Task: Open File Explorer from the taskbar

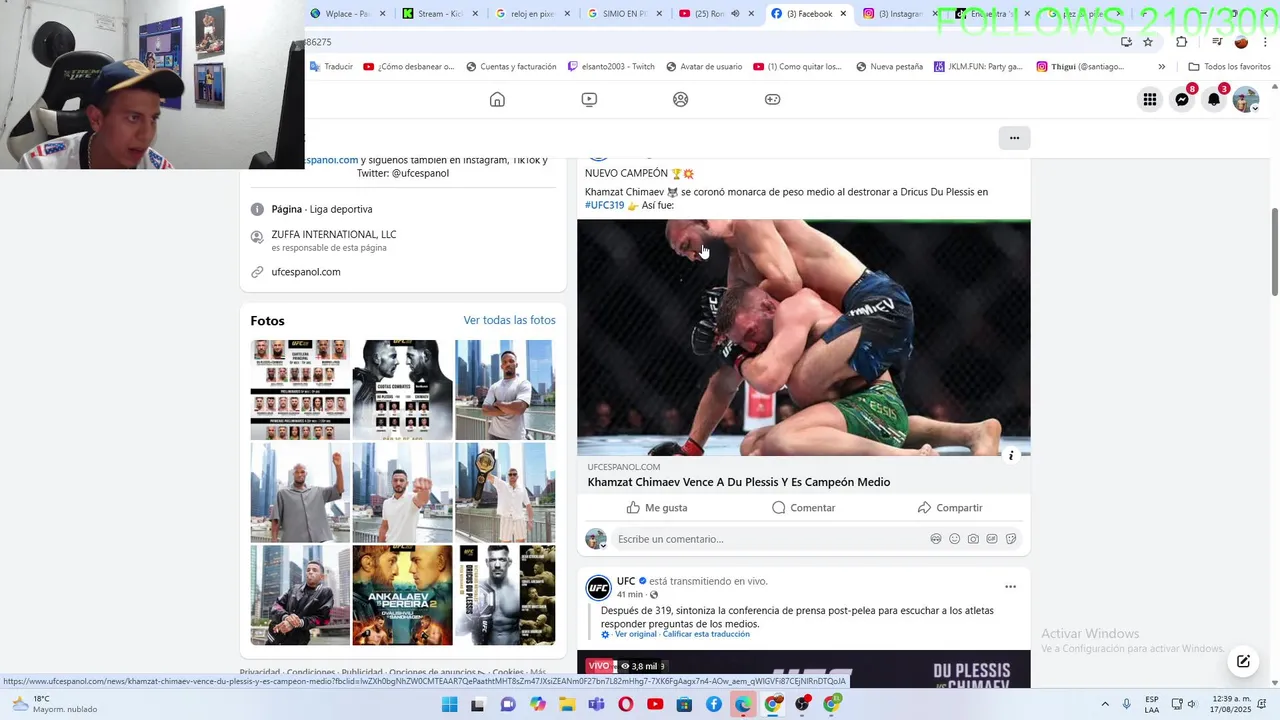Action: coord(567,705)
